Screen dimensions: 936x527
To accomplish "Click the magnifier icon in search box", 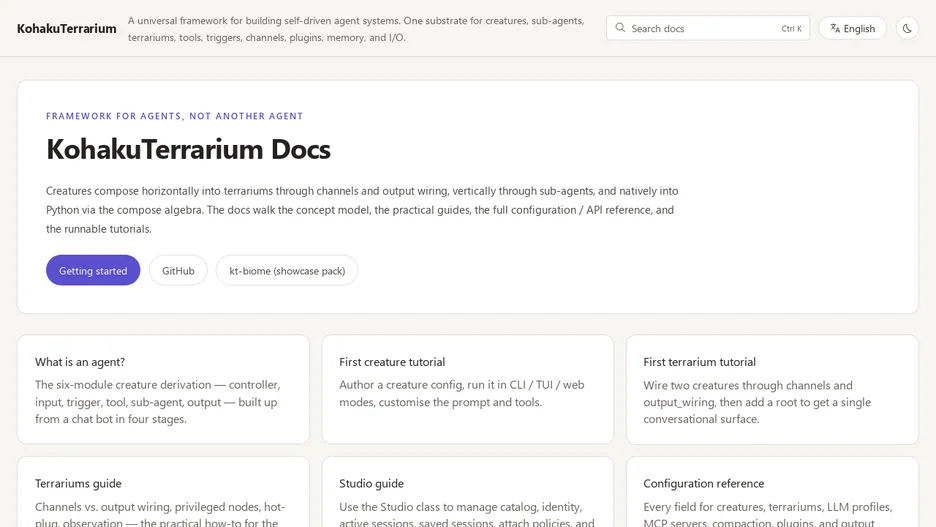I will coord(620,27).
